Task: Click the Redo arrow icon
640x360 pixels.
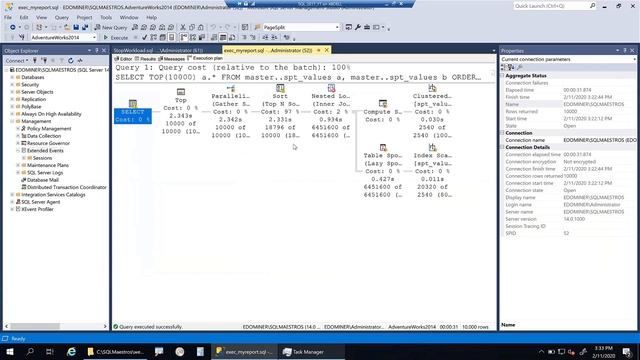Action: tap(227, 27)
